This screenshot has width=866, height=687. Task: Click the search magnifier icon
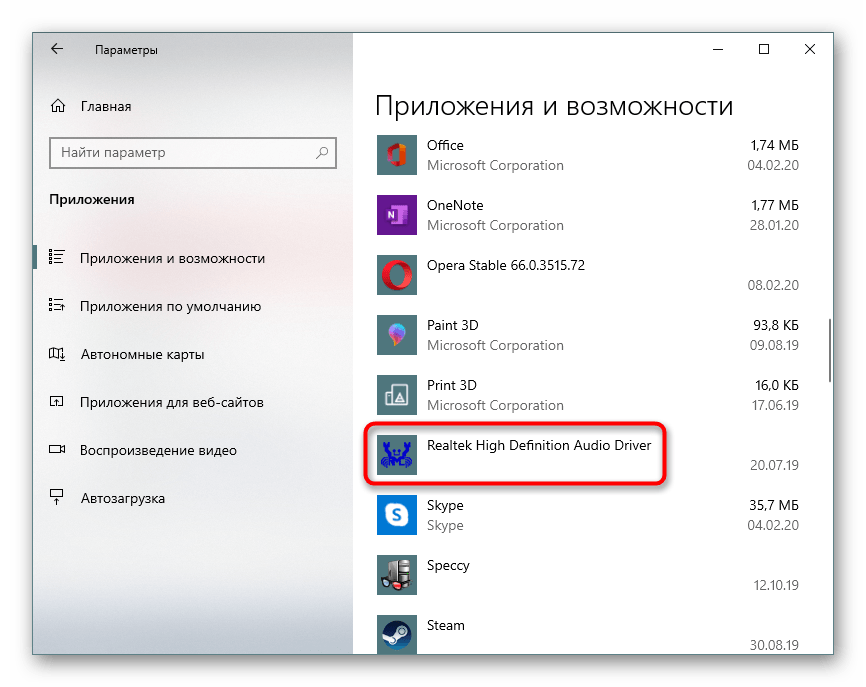(x=322, y=152)
